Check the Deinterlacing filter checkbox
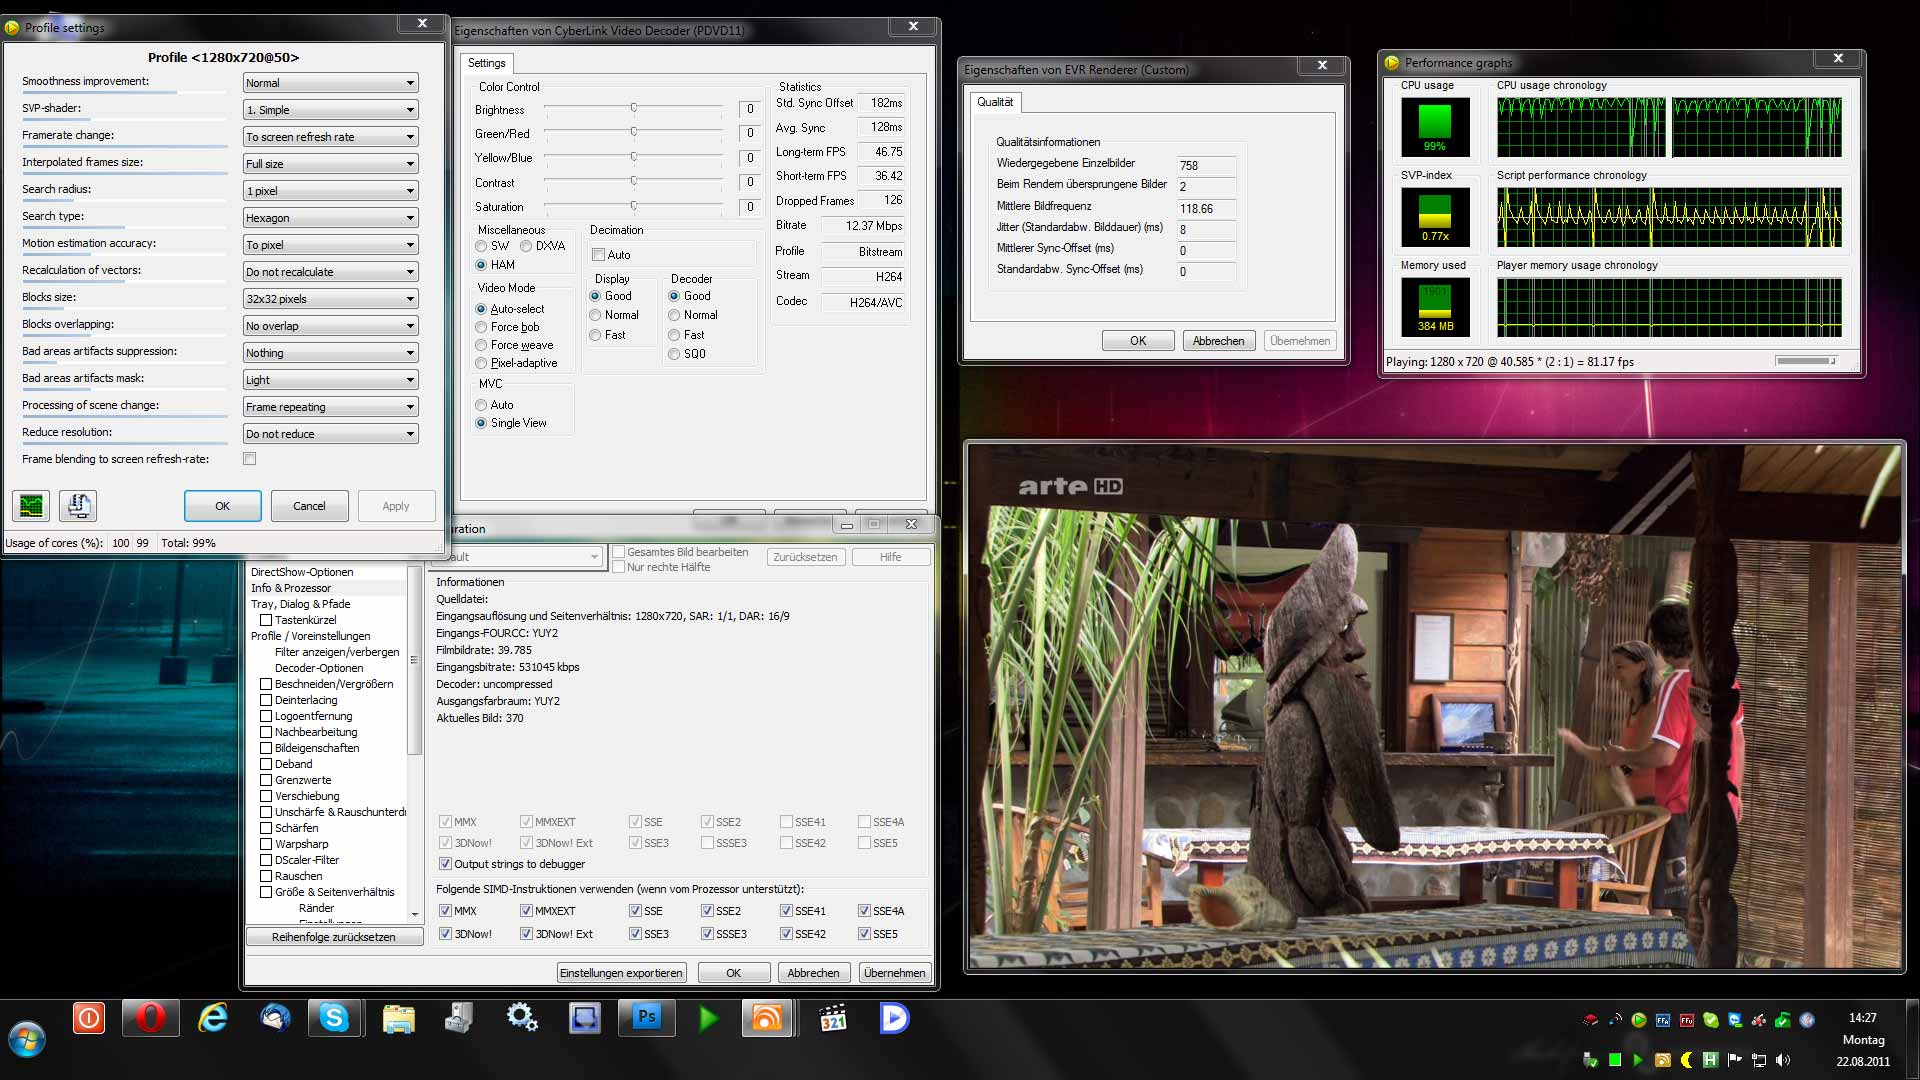1920x1080 pixels. tap(266, 700)
